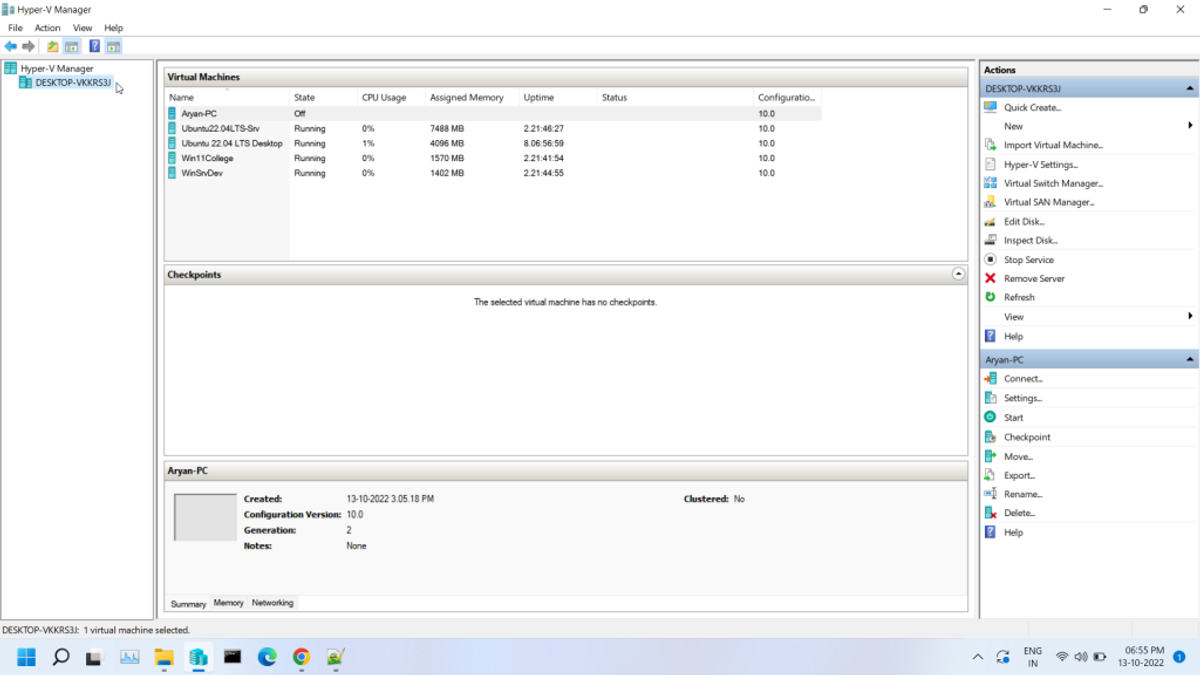1200x675 pixels.
Task: Click the Virtual SAN Manager icon
Action: [x=990, y=202]
